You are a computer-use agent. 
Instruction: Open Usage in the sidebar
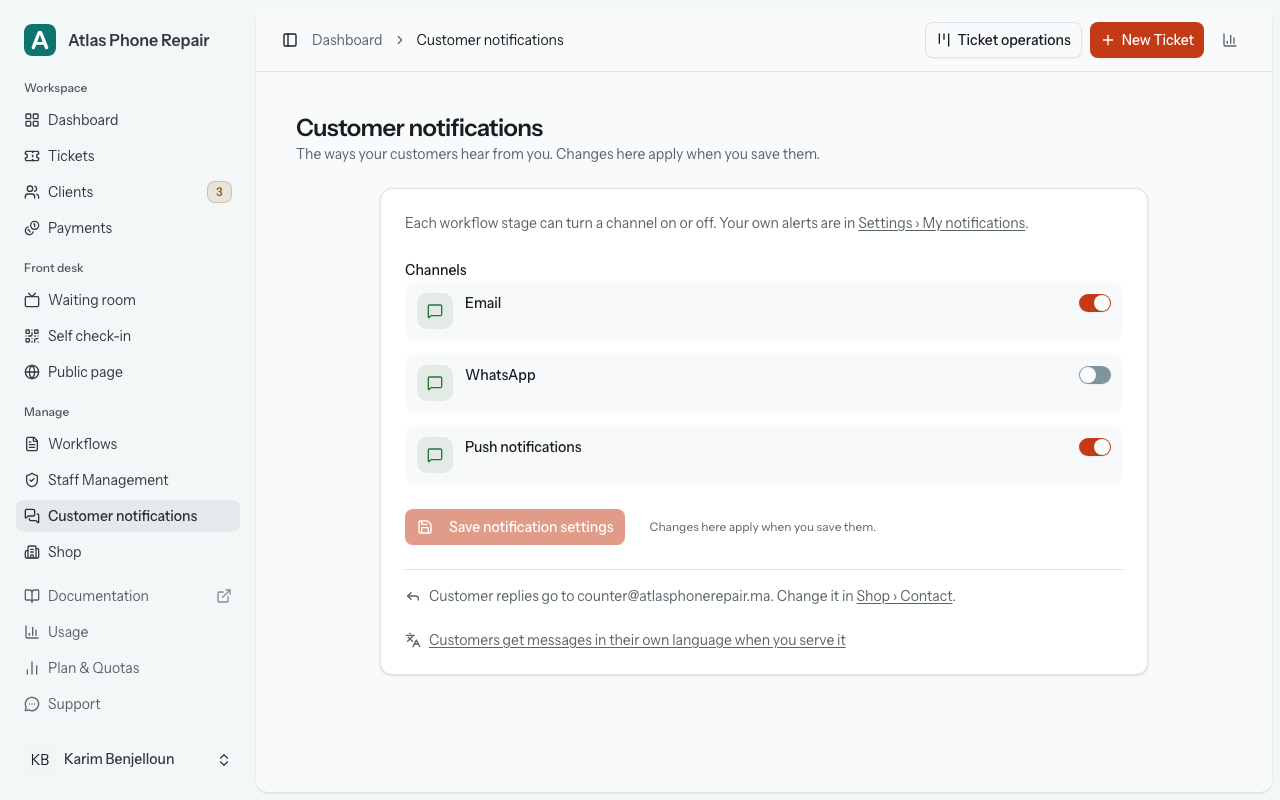(128, 632)
